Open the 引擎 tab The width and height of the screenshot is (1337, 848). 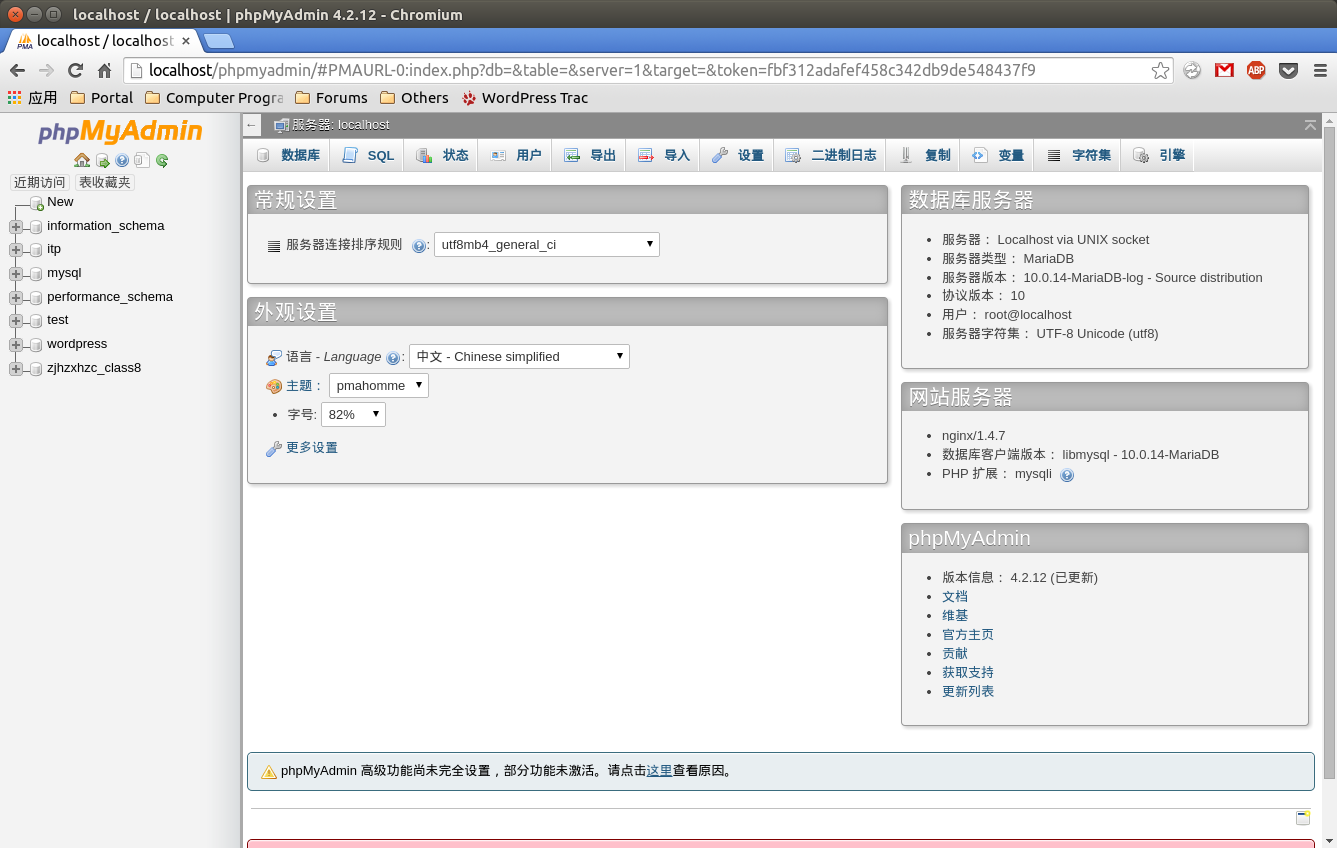coord(1158,155)
